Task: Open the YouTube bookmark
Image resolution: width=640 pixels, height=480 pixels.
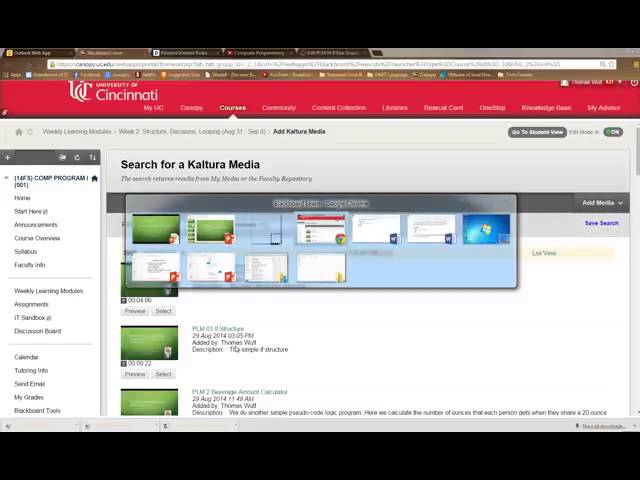Action: [287, 75]
